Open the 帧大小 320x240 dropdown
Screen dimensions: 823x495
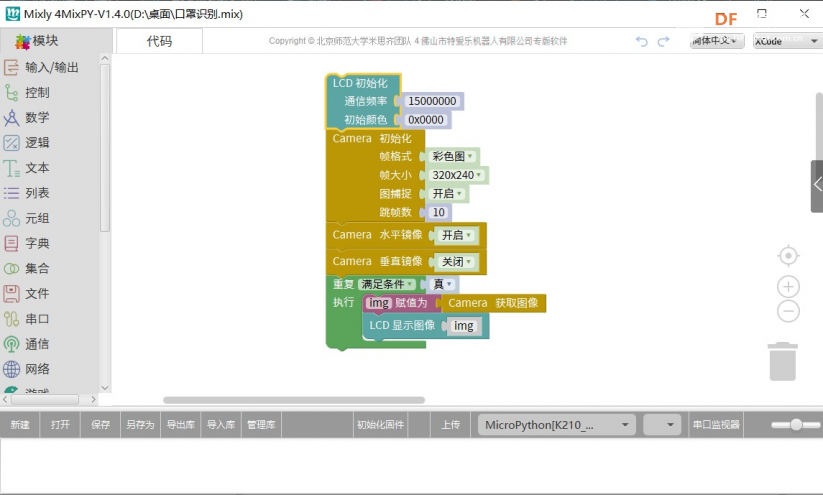tap(457, 175)
